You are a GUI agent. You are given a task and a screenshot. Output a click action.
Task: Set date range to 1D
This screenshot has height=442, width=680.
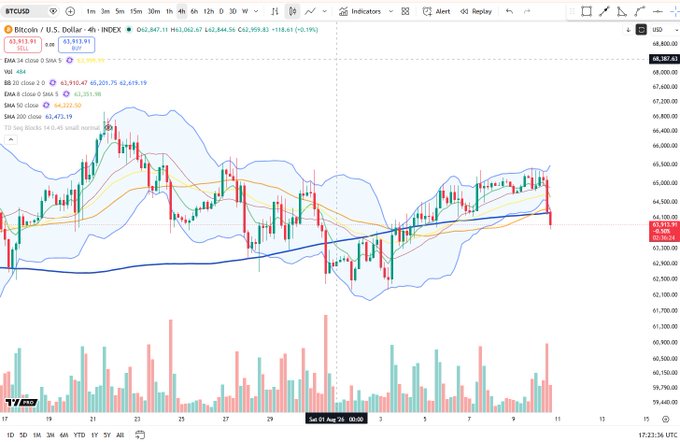coord(10,435)
